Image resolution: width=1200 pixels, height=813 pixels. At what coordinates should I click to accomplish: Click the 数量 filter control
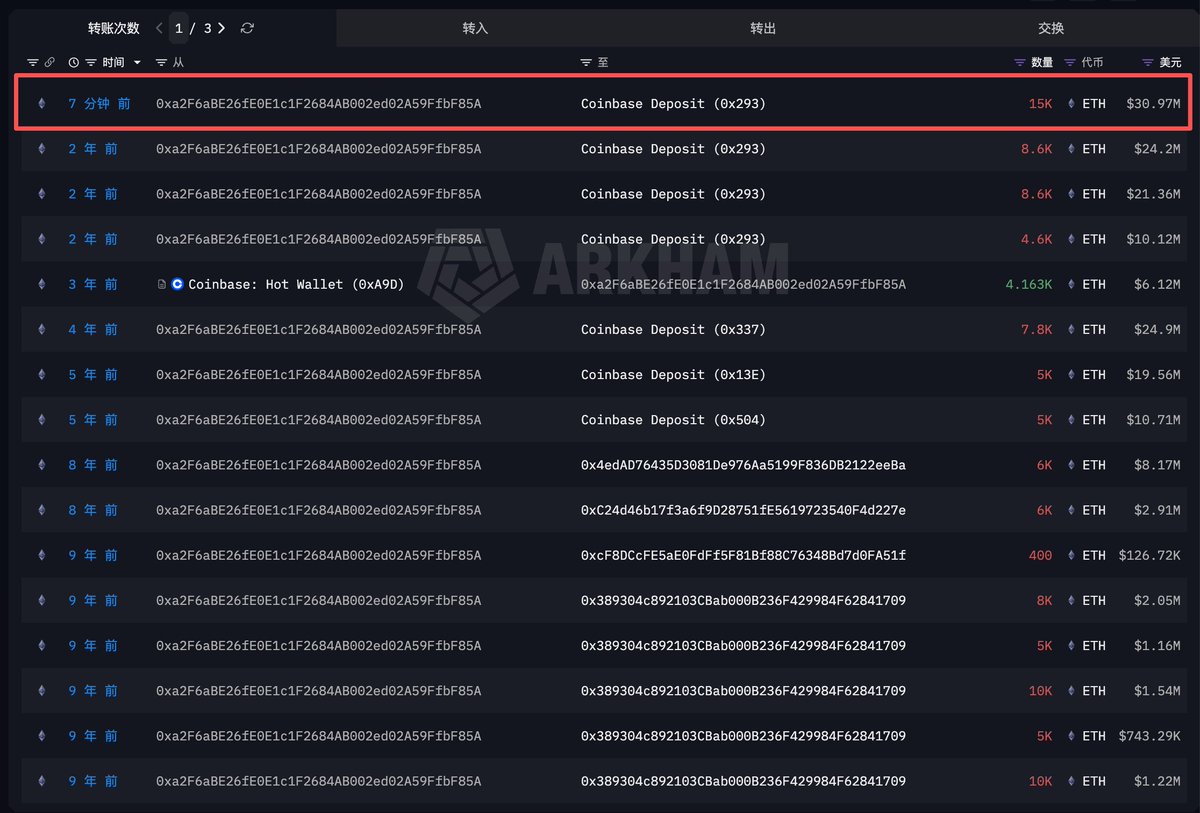1020,62
